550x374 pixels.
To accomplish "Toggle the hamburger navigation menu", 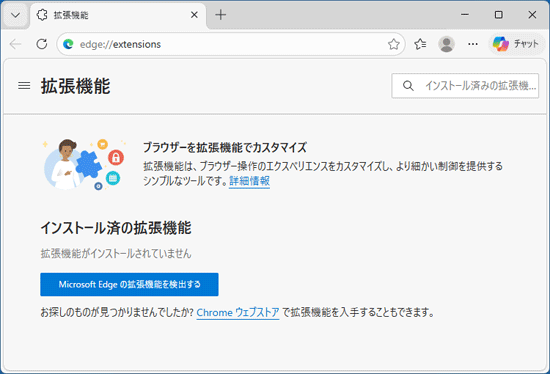I will [24, 86].
